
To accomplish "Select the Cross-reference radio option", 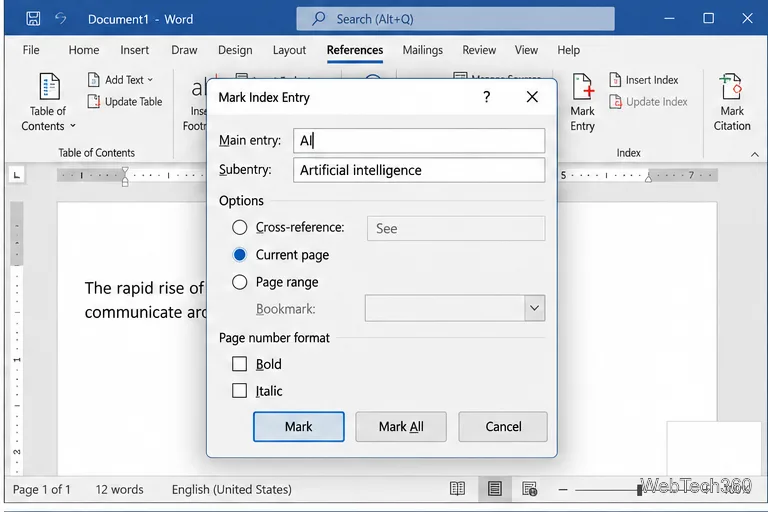I will [239, 227].
